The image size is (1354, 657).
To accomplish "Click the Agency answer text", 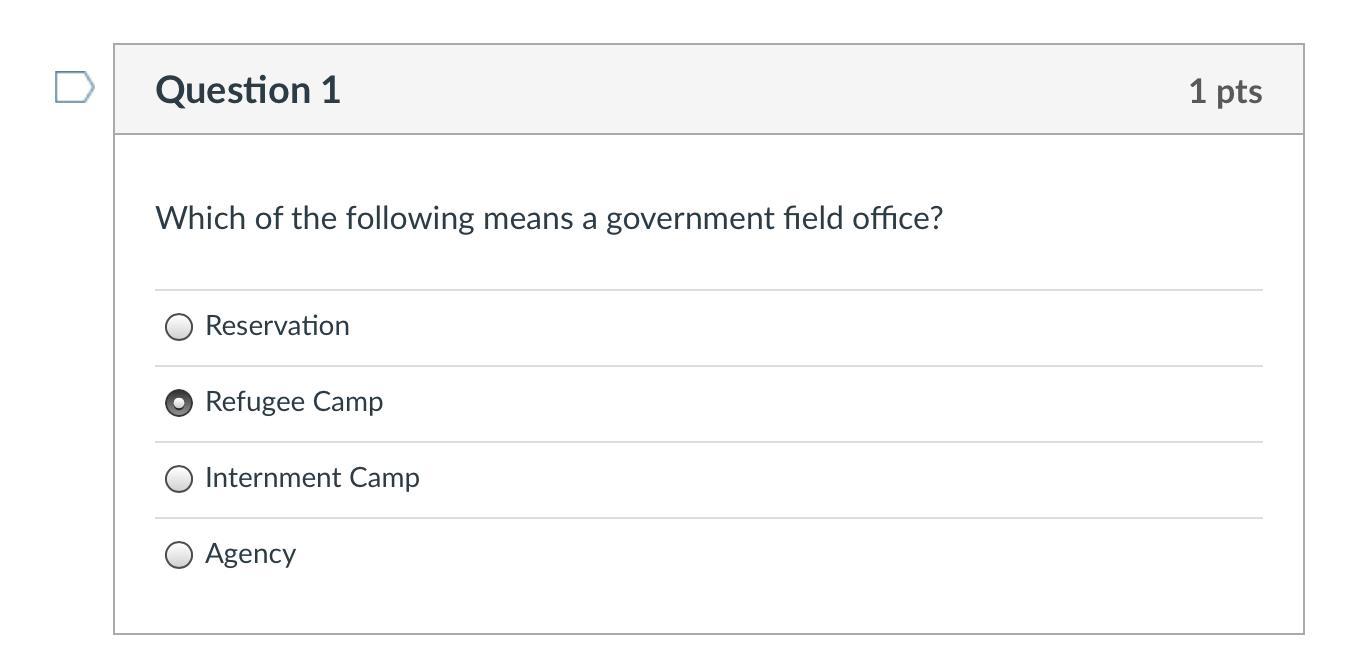I will tap(250, 554).
